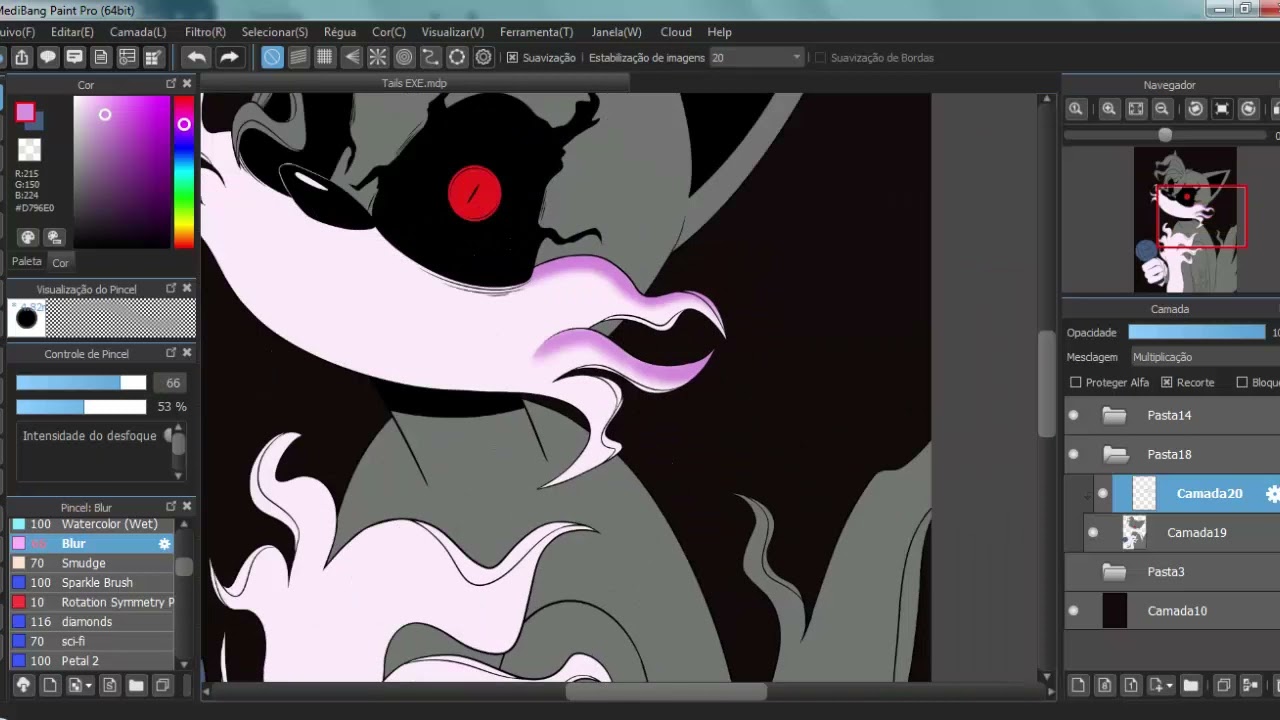Expand the Pasta3 folder

click(x=1114, y=572)
